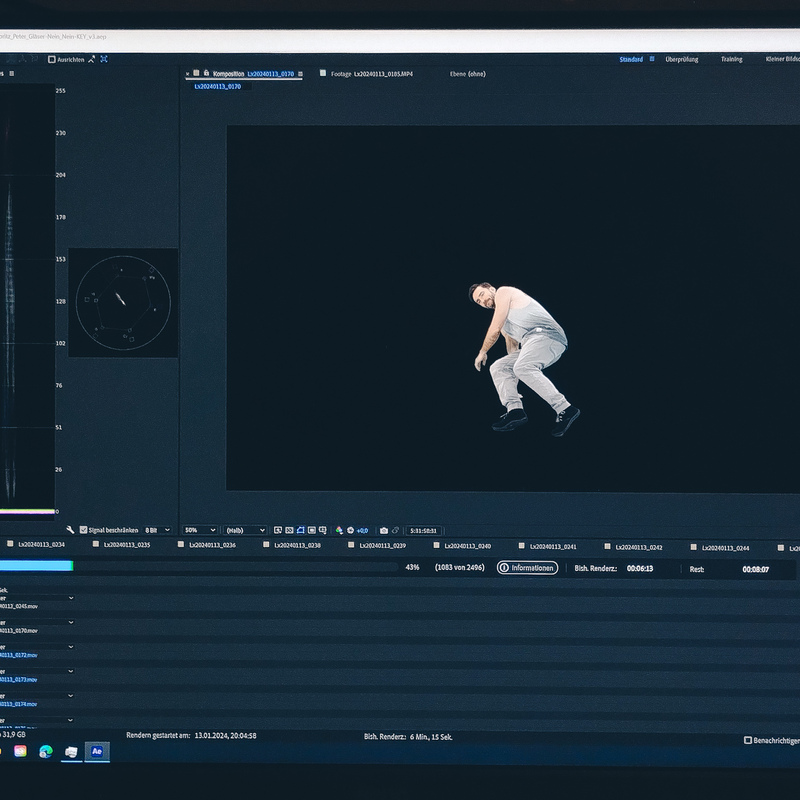
Task: Open the Lx20240113_0236 timeline tab
Action: click(x=212, y=545)
